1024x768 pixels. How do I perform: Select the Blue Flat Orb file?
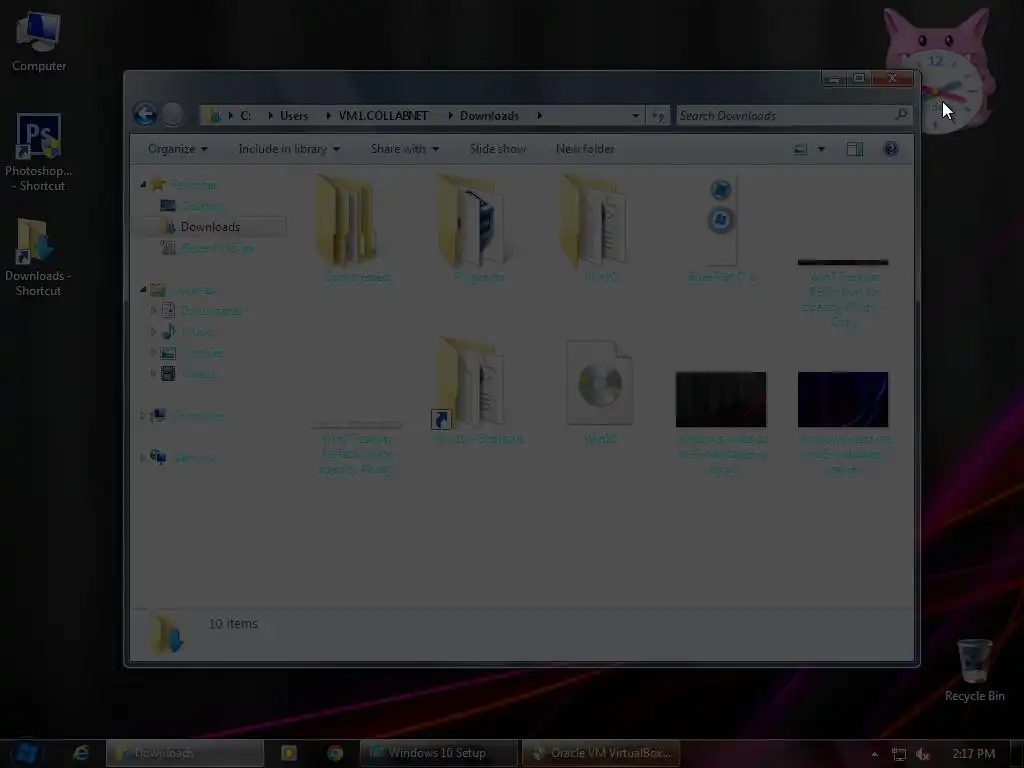coord(722,228)
